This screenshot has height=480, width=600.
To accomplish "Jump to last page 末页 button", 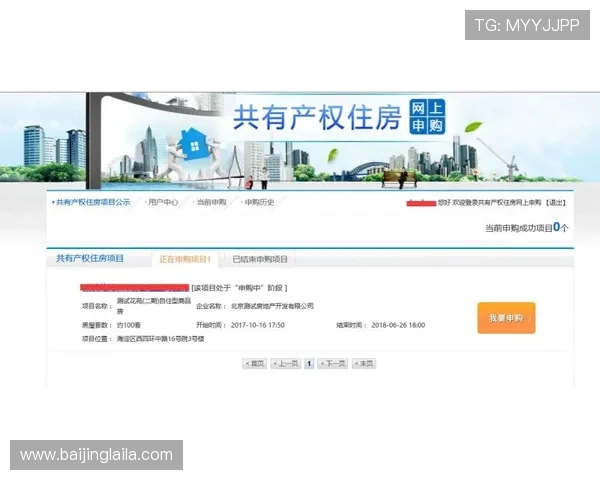I will [364, 363].
